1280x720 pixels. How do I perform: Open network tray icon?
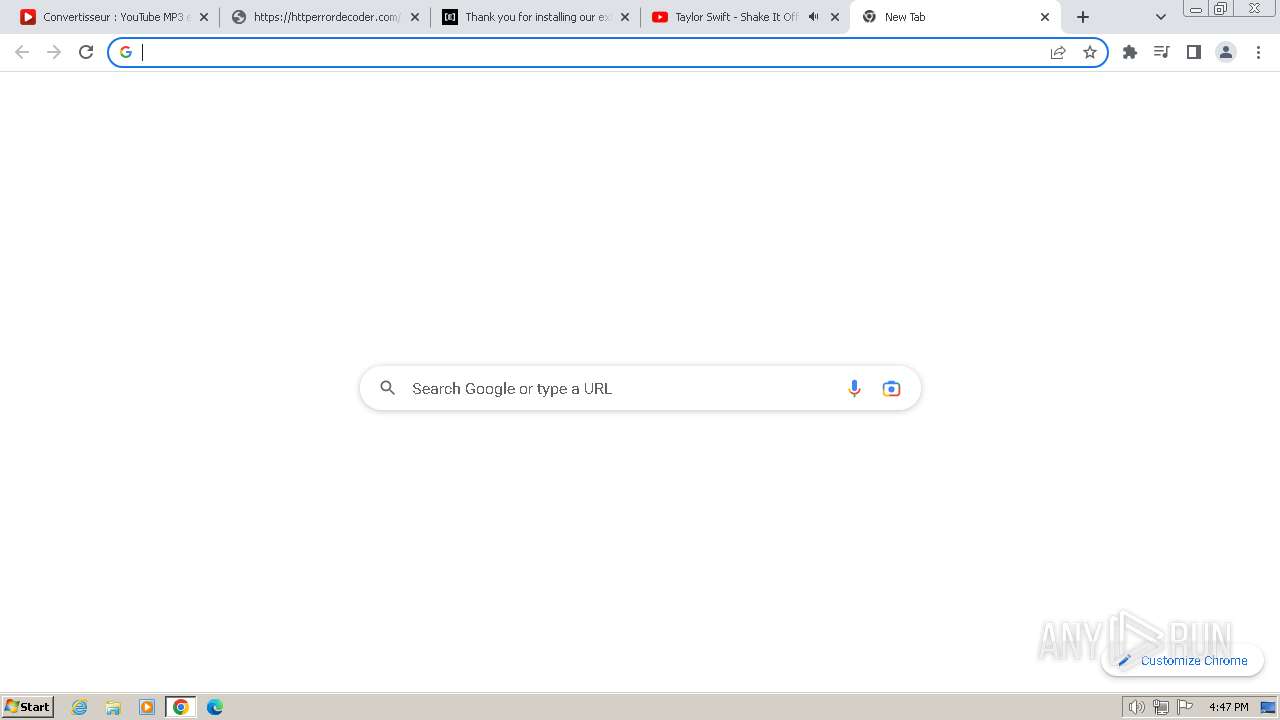1161,707
